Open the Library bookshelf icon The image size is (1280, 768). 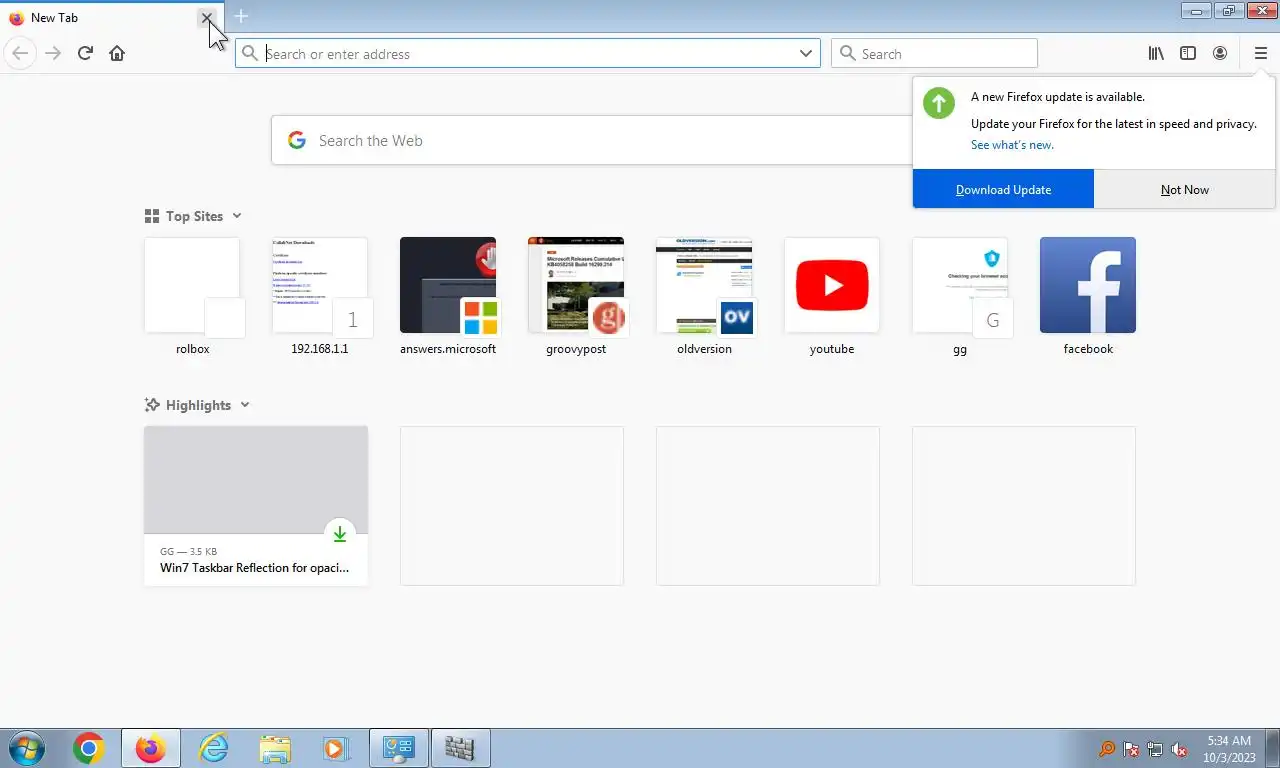point(1156,53)
